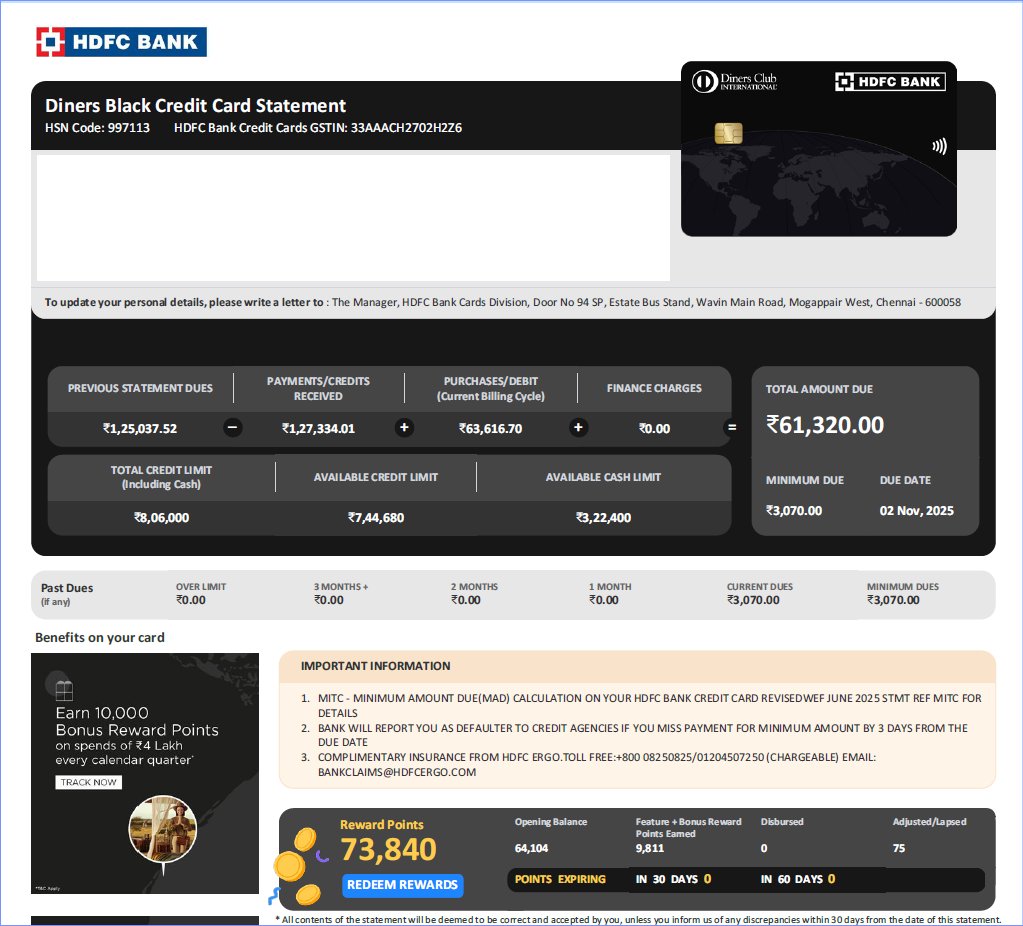Select the Chennai - 600058 address text
Viewport: 1023px width, 926px height.
tap(918, 302)
